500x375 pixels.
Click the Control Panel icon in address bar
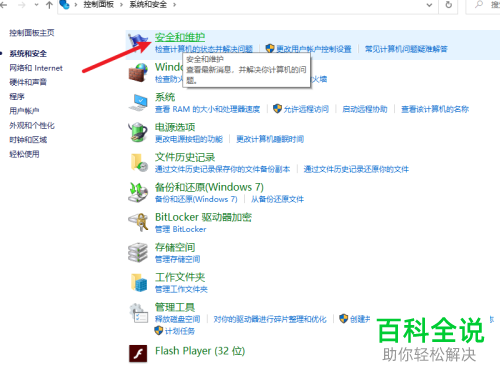point(65,5)
